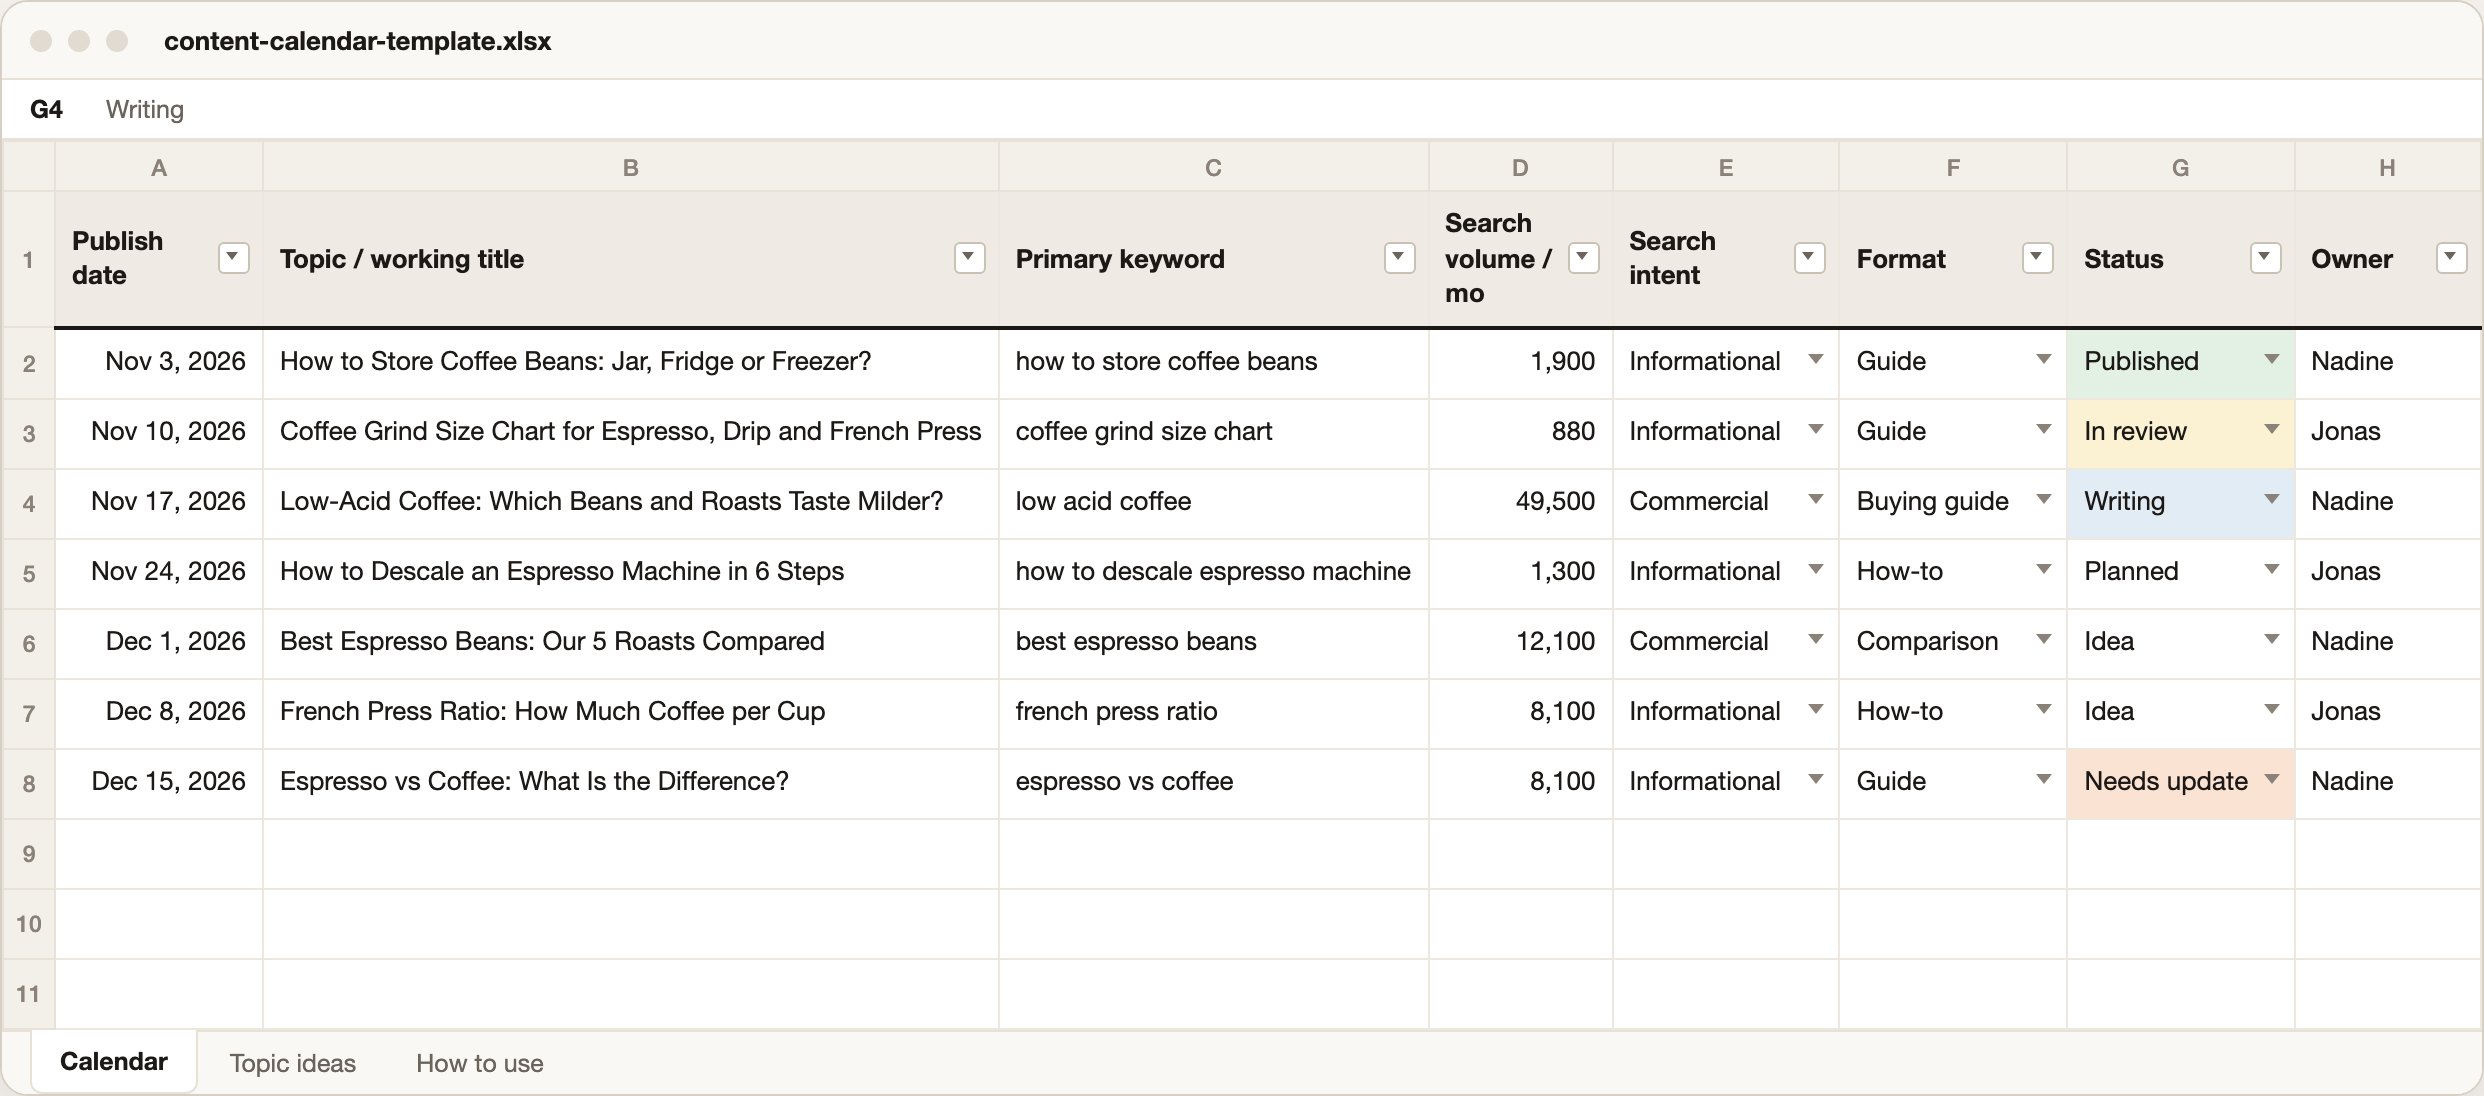Select column B header
This screenshot has width=2484, height=1096.
(x=631, y=167)
